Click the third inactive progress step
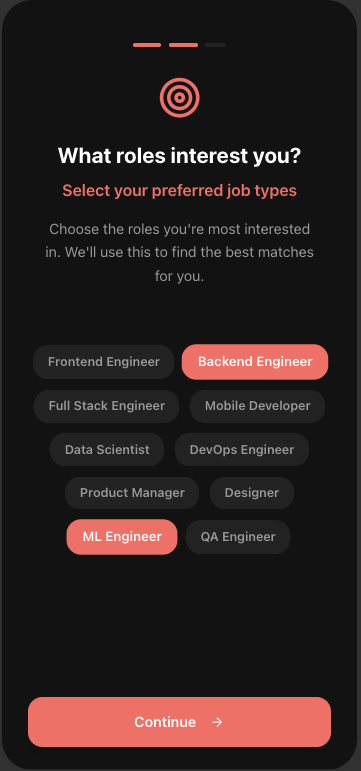Screen dimensions: 361x771 coord(215,45)
